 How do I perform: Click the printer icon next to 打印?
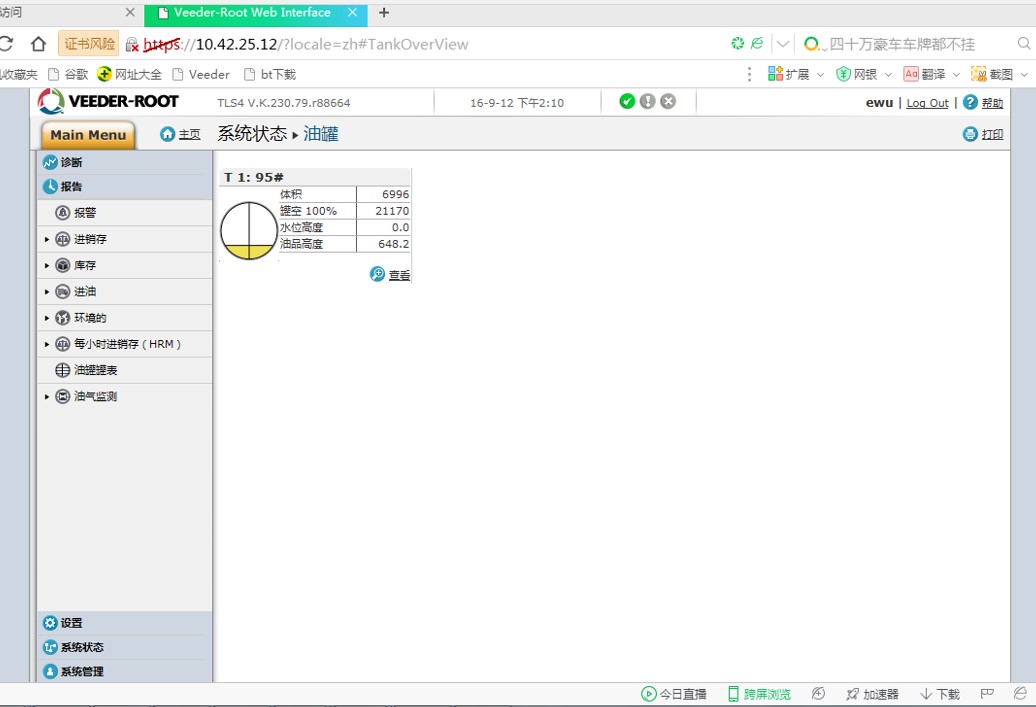pyautogui.click(x=970, y=134)
